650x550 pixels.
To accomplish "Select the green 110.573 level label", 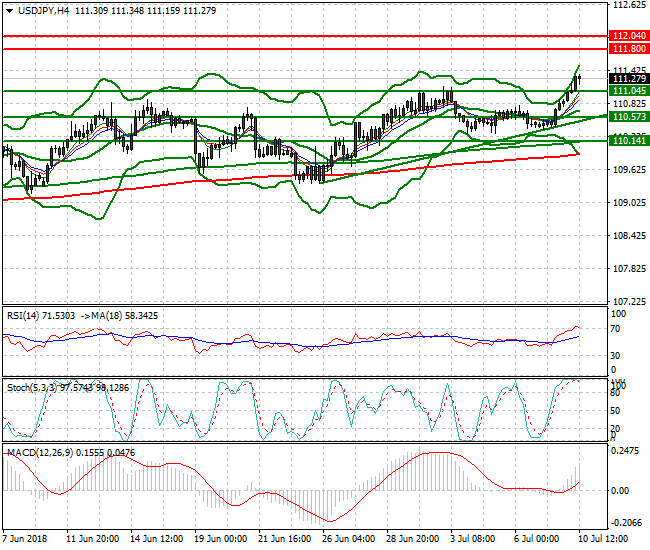I will click(x=628, y=117).
